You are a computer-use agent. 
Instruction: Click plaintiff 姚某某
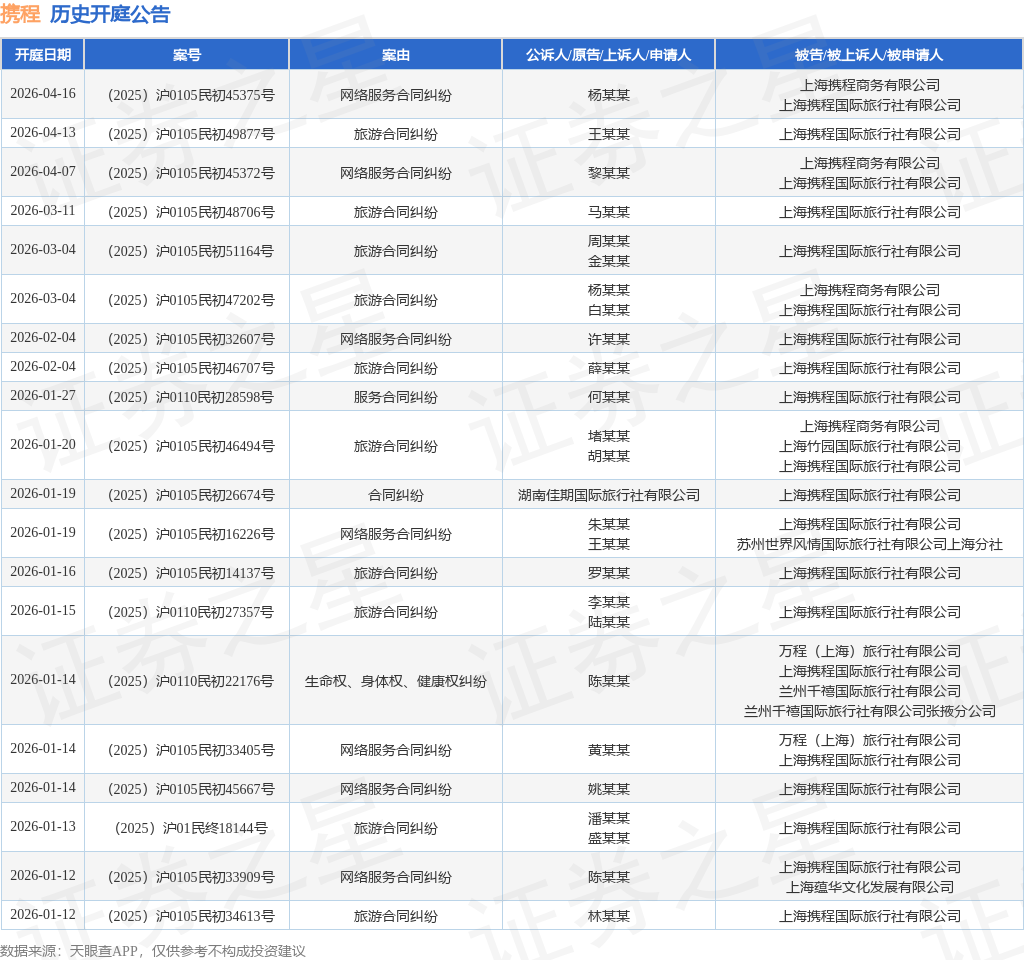point(609,790)
